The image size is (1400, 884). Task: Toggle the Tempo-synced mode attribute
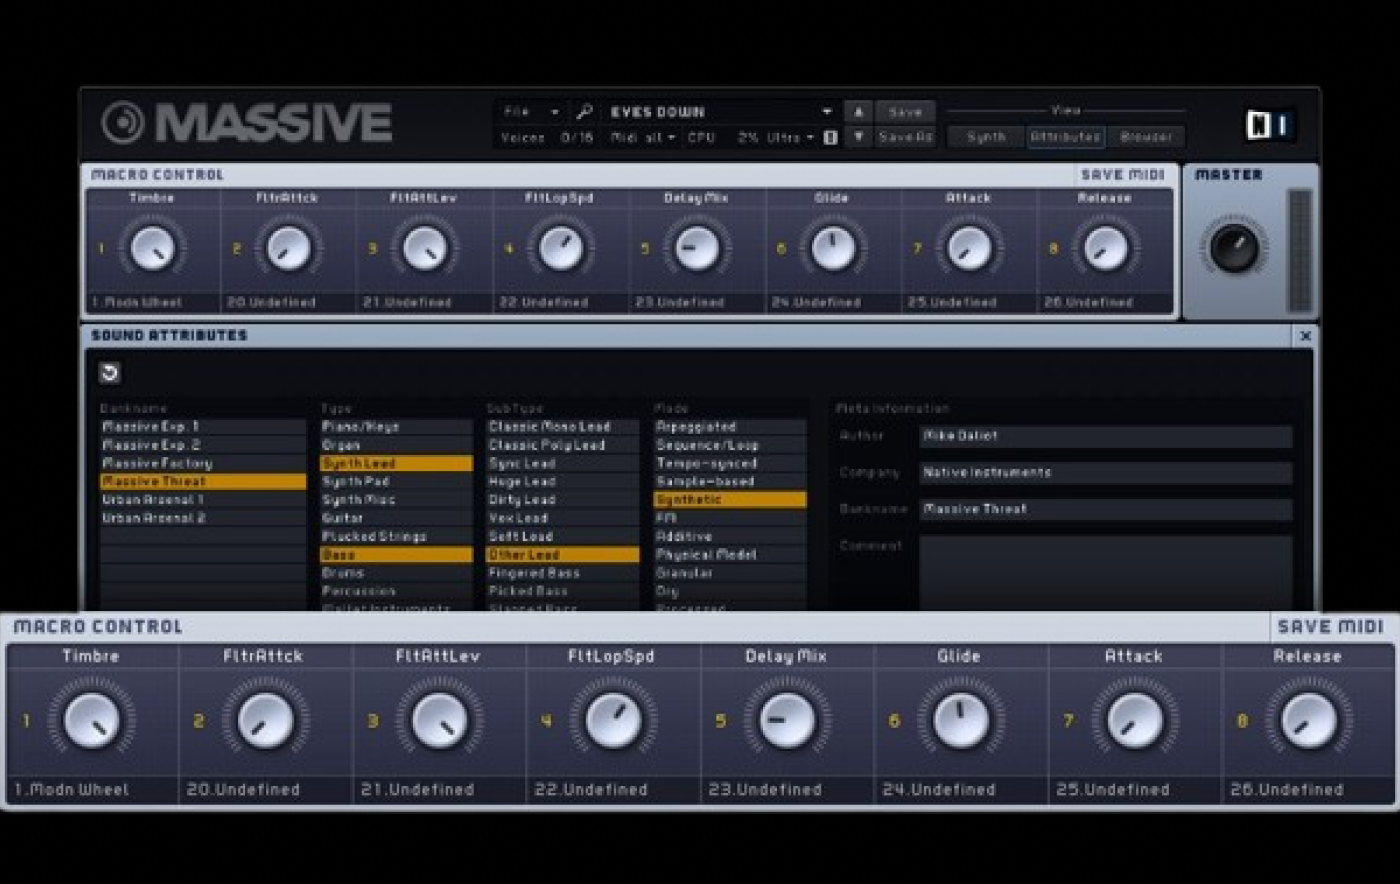[730, 464]
